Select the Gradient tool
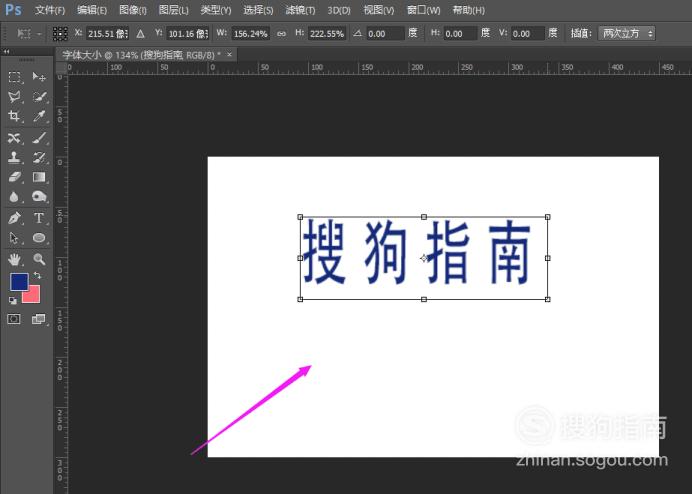 pos(39,177)
